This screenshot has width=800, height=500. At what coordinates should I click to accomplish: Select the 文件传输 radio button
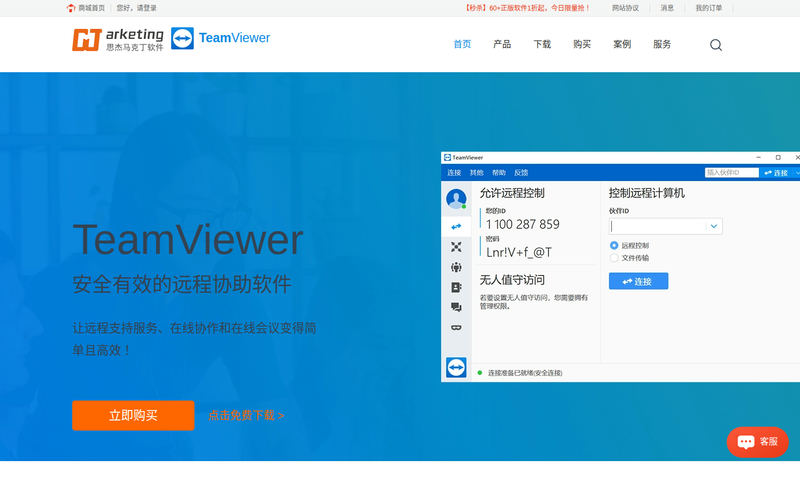(614, 258)
